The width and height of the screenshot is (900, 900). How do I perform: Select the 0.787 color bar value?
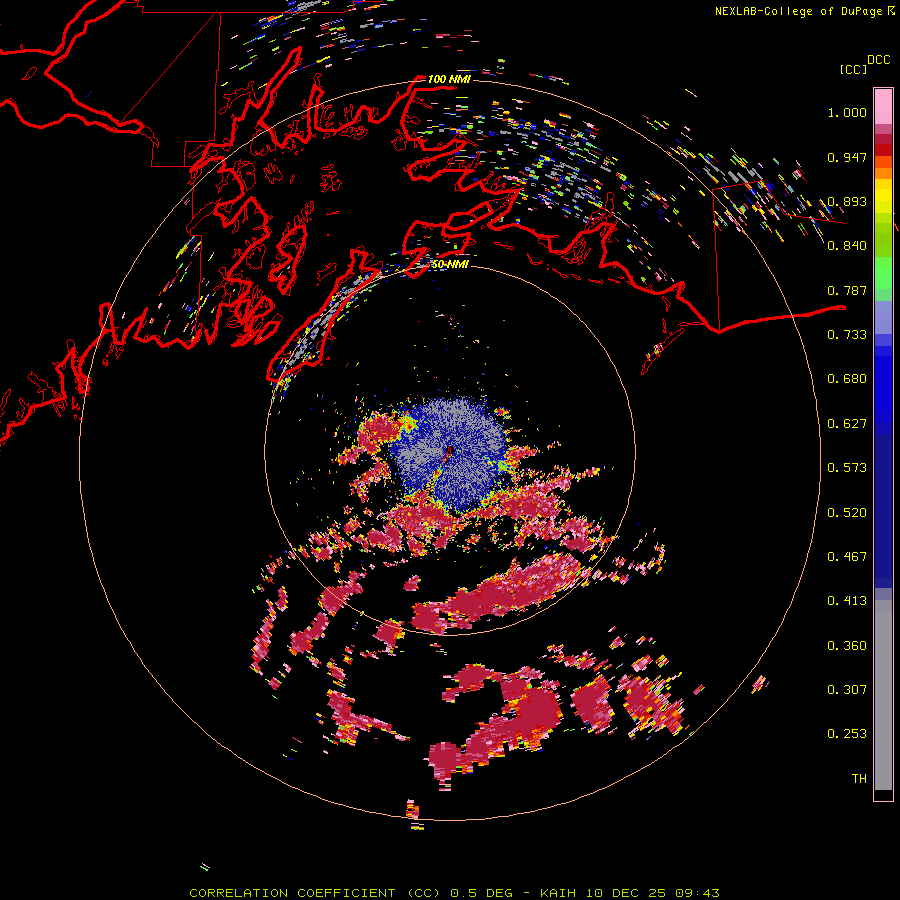click(847, 290)
